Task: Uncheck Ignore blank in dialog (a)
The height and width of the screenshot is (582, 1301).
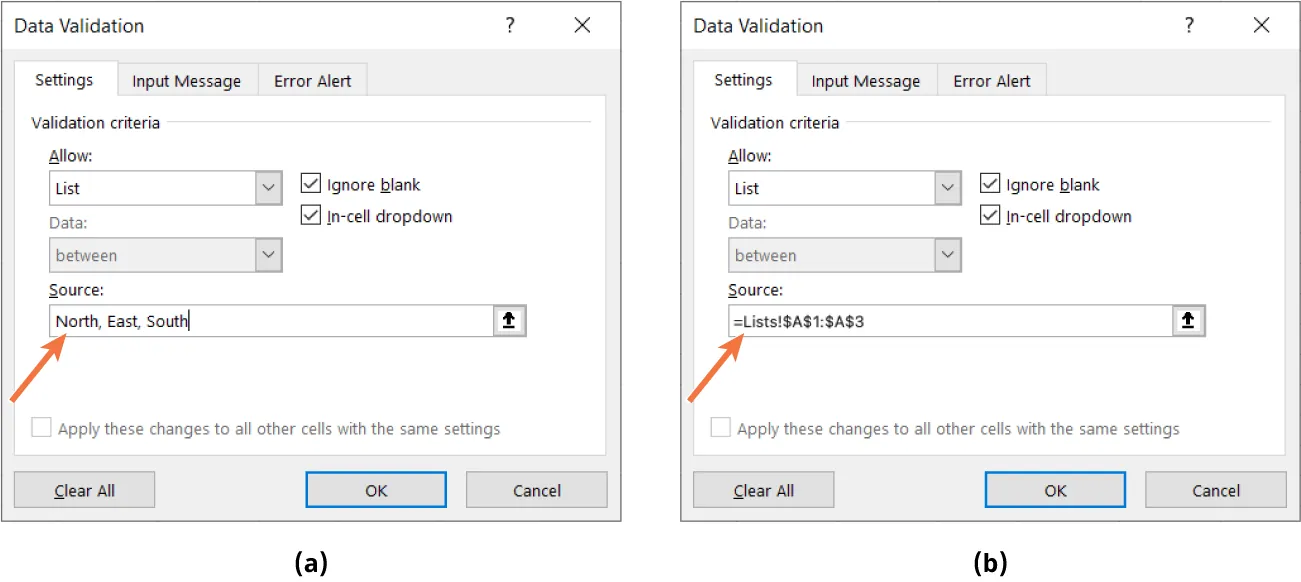Action: click(310, 183)
